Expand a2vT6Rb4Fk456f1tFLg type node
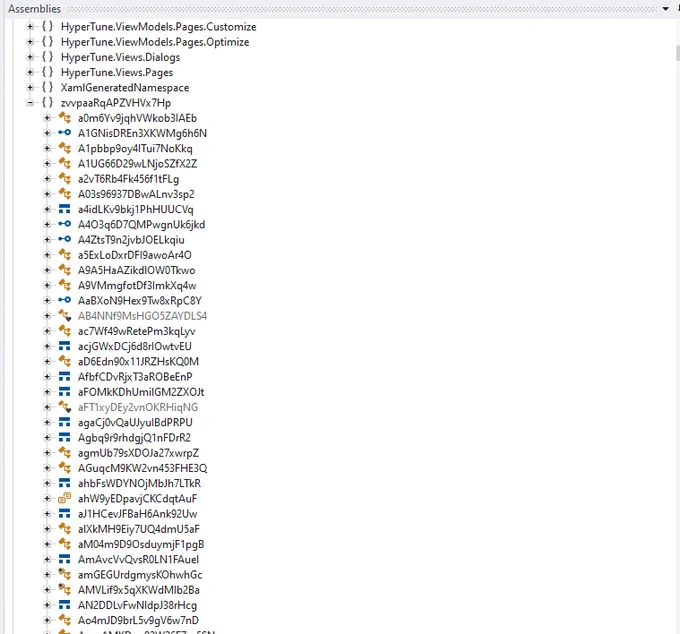The image size is (680, 634). (x=47, y=179)
